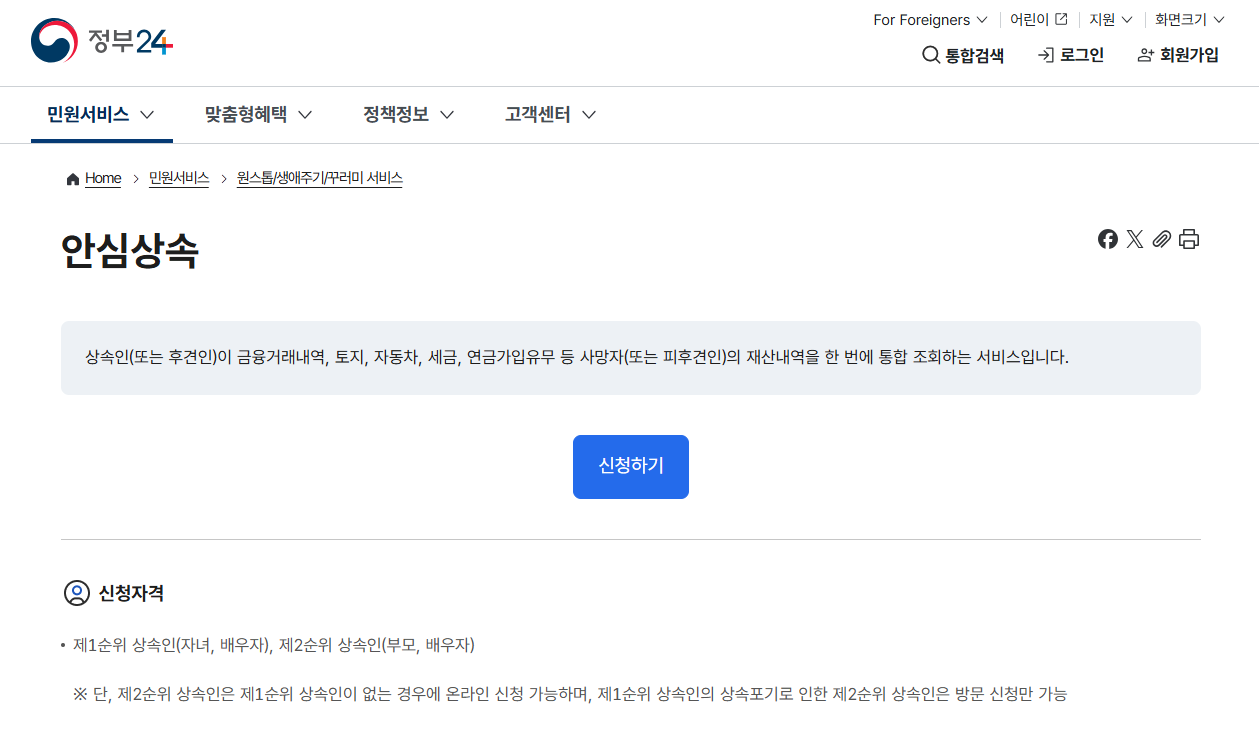Click the 신청하기 button
The height and width of the screenshot is (739, 1259).
click(631, 466)
